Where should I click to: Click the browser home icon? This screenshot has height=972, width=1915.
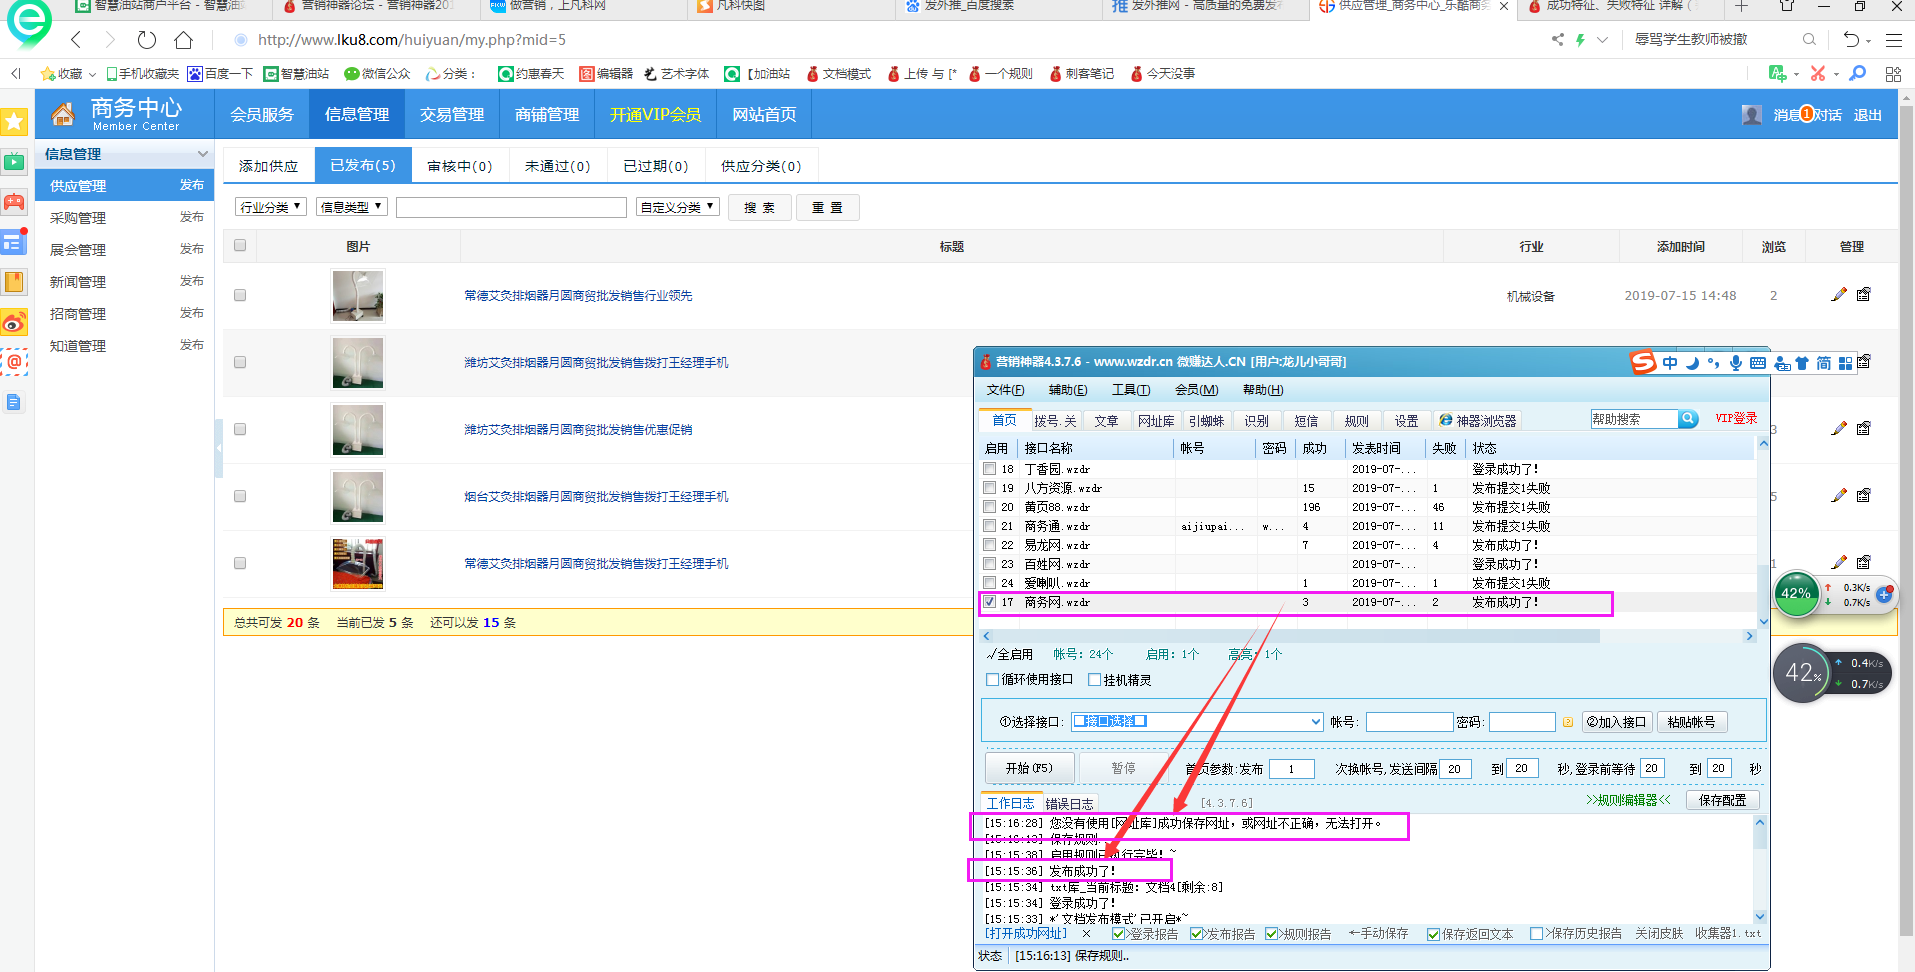pyautogui.click(x=183, y=40)
